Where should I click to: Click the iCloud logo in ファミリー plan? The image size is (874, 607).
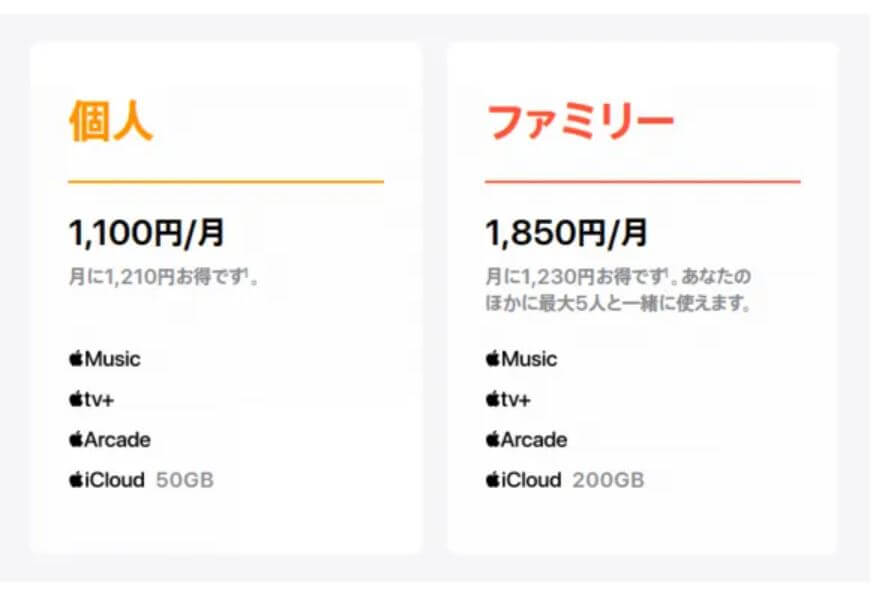(x=523, y=480)
